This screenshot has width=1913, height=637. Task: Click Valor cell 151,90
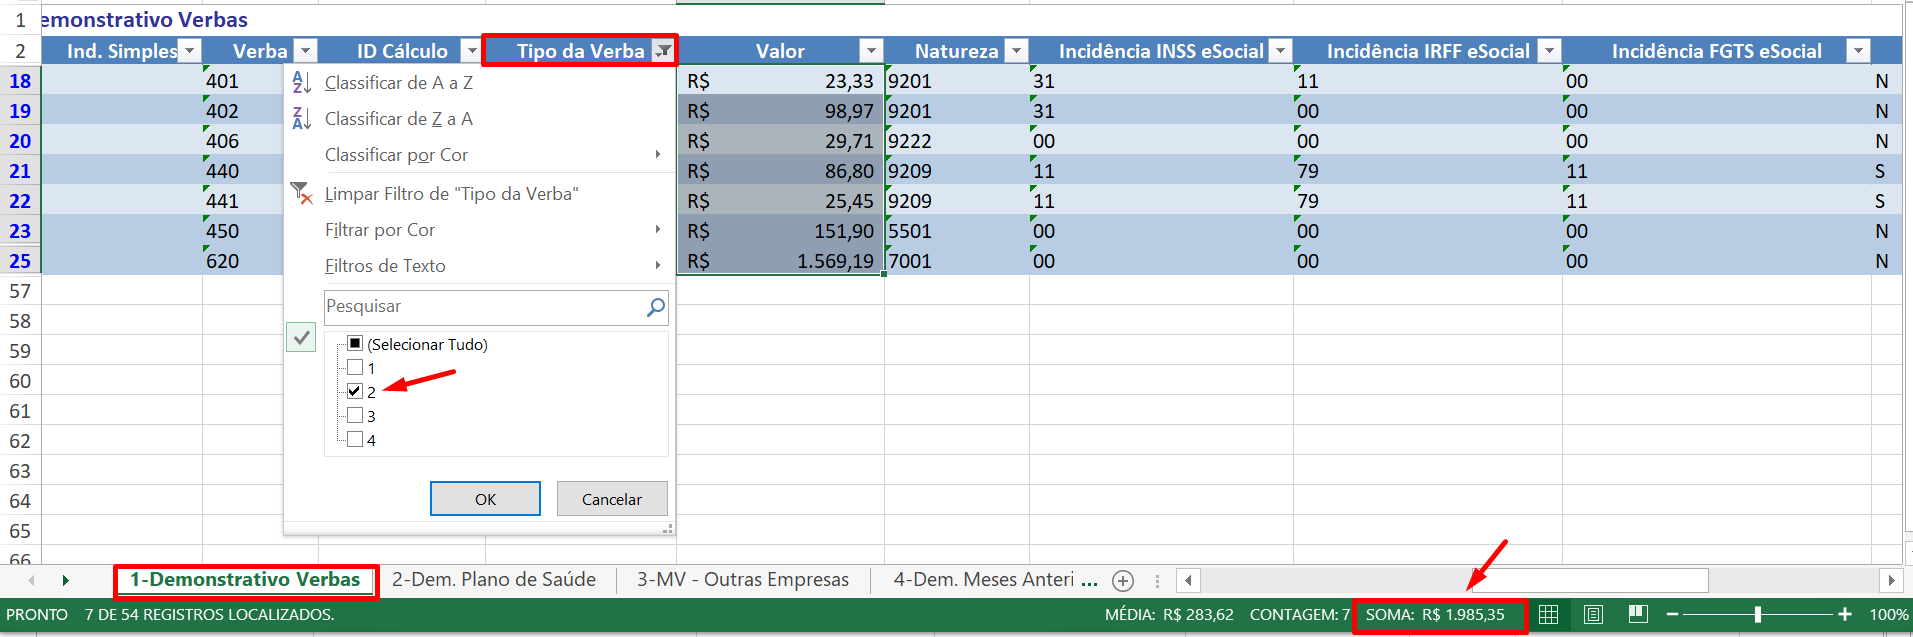(x=781, y=231)
